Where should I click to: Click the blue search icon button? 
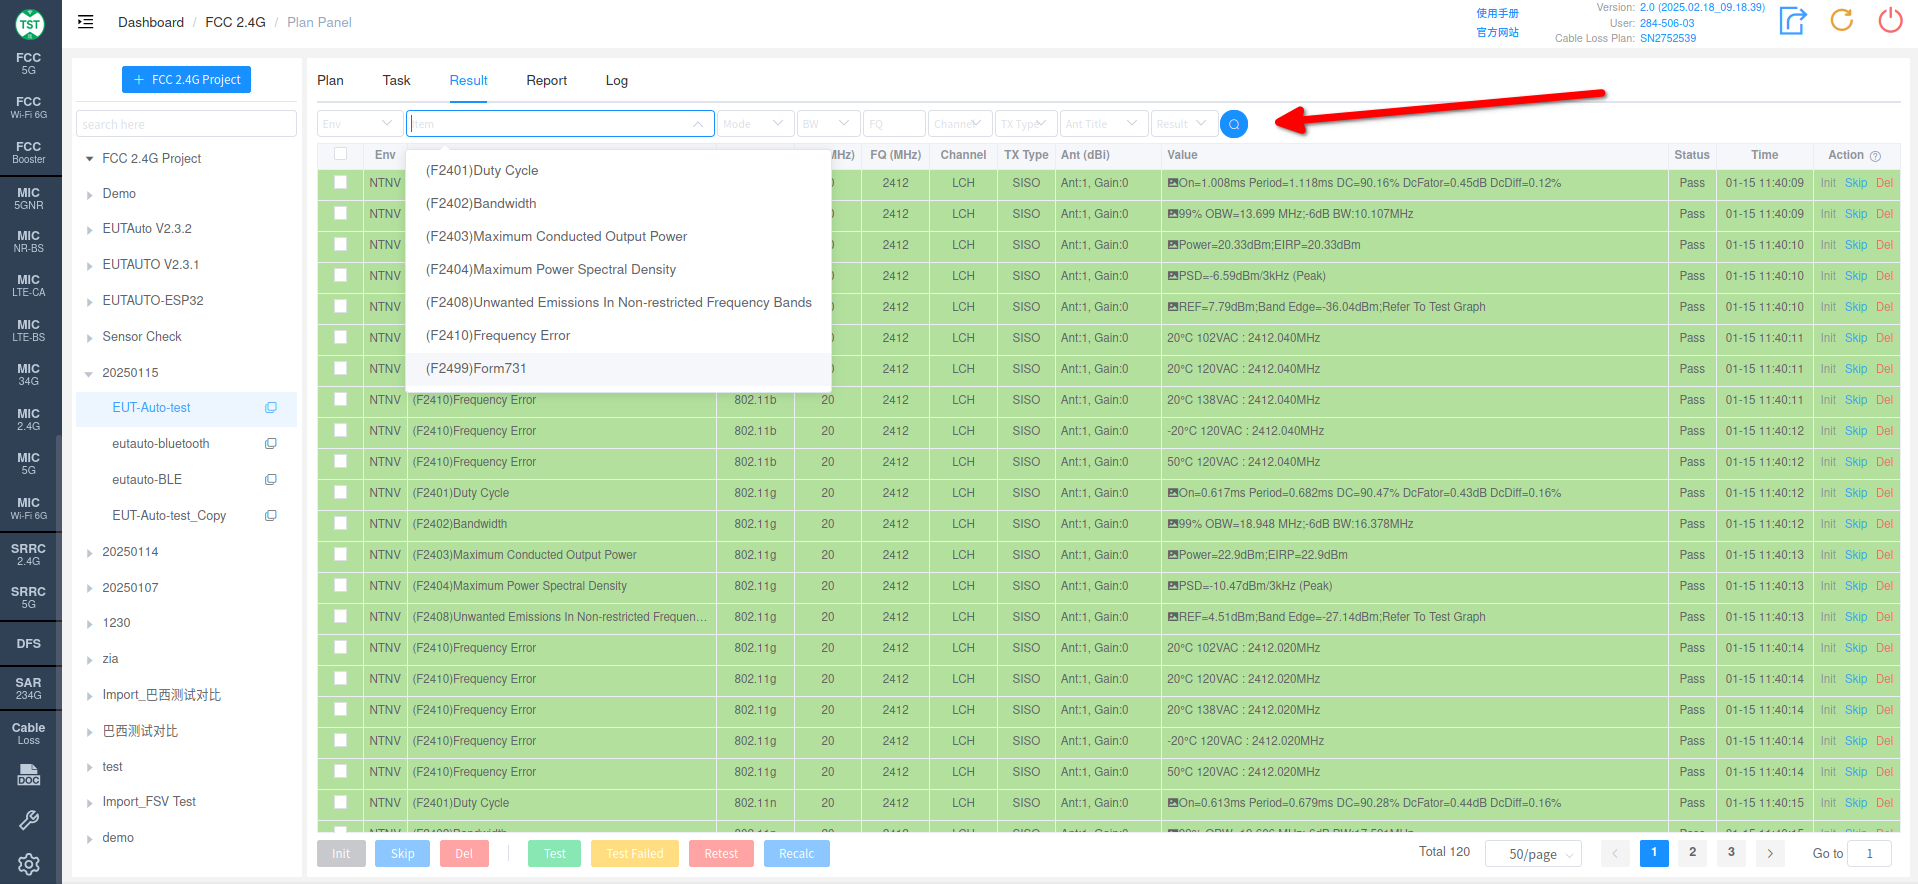pyautogui.click(x=1234, y=124)
